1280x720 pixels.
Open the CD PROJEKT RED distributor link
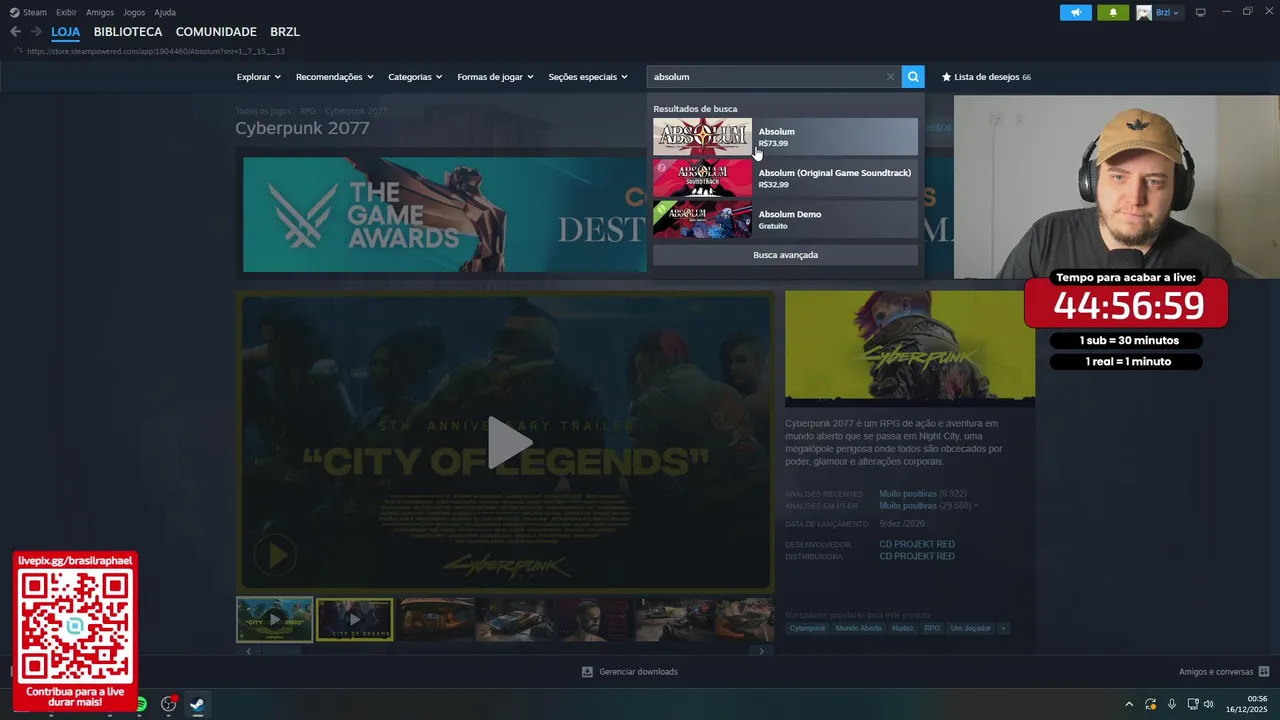(917, 556)
